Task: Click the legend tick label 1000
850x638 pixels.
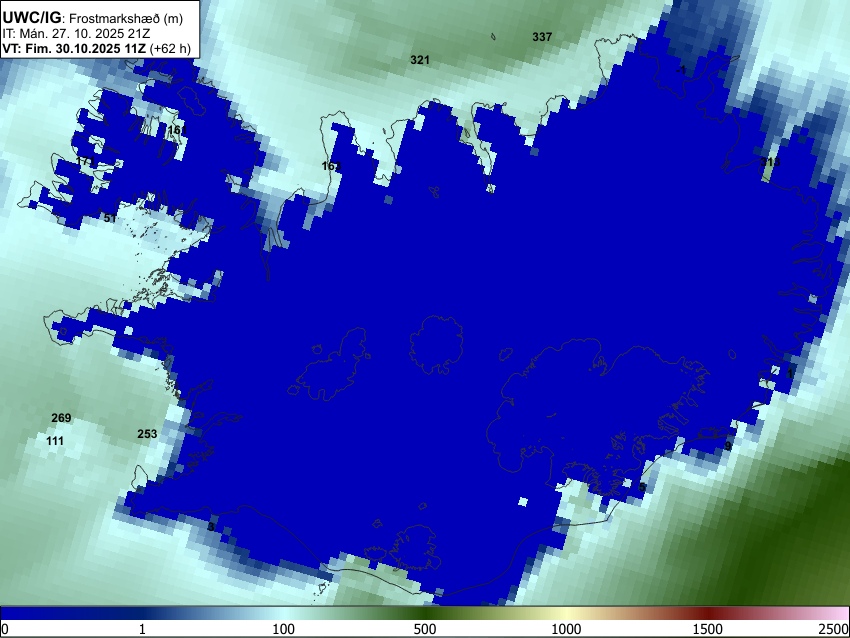Action: point(566,629)
